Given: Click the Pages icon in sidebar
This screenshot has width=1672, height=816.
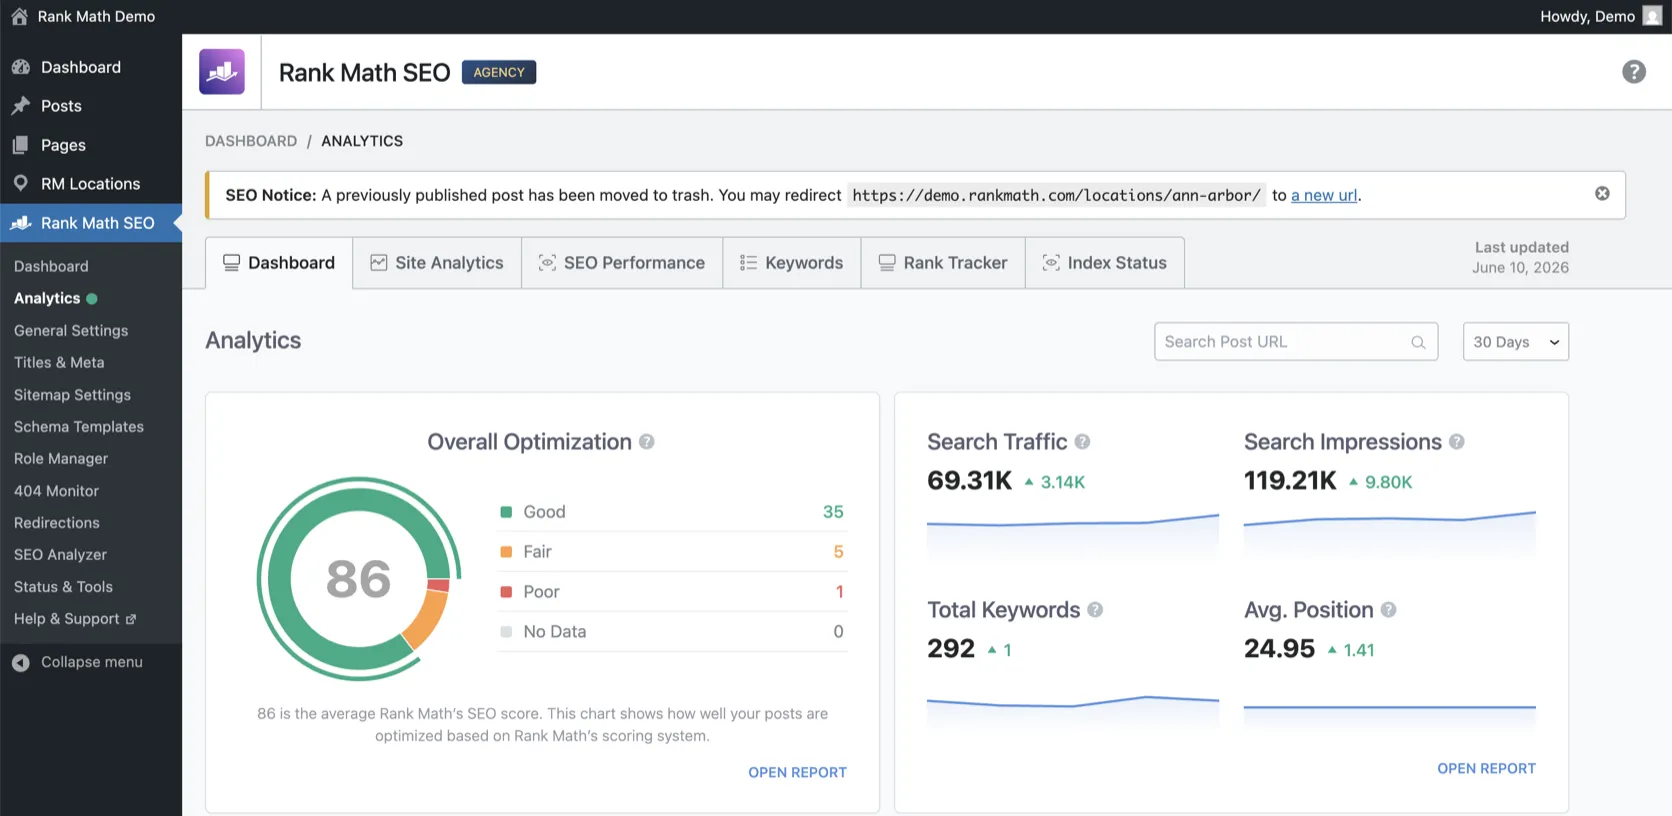Looking at the screenshot, I should point(20,145).
